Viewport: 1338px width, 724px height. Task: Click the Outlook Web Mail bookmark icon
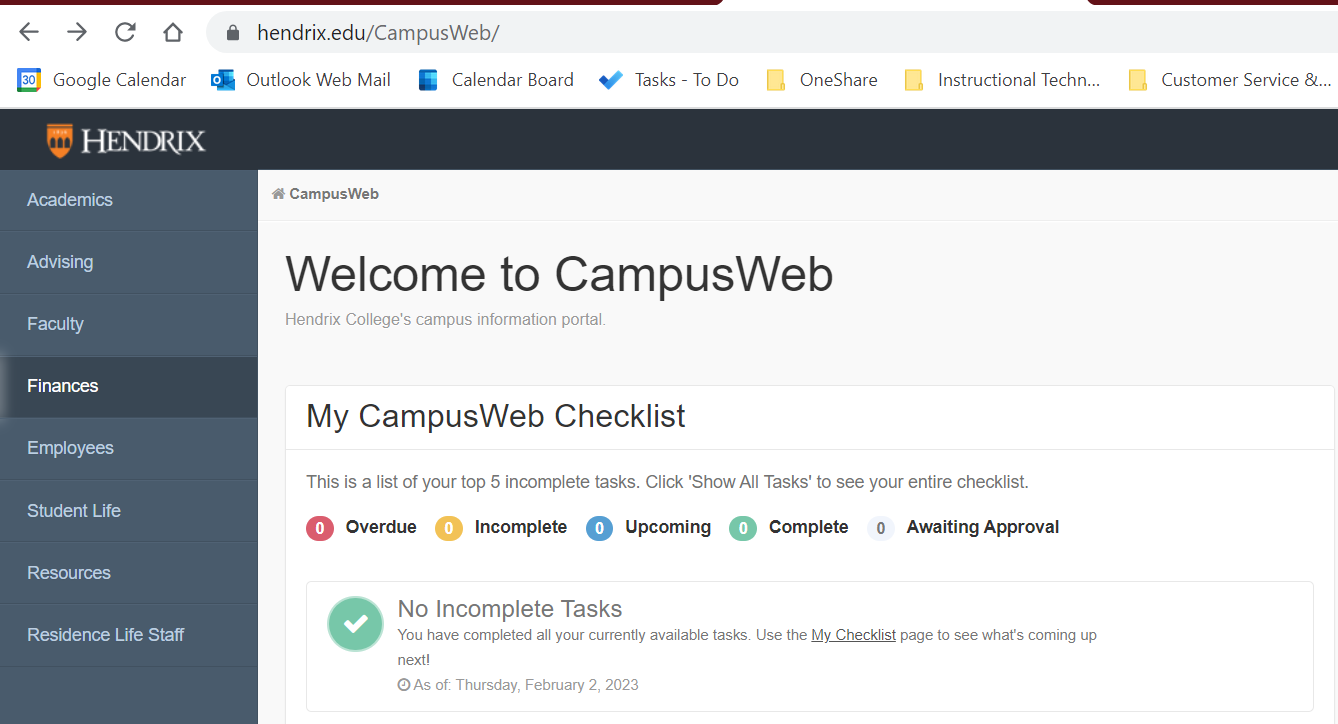point(222,79)
